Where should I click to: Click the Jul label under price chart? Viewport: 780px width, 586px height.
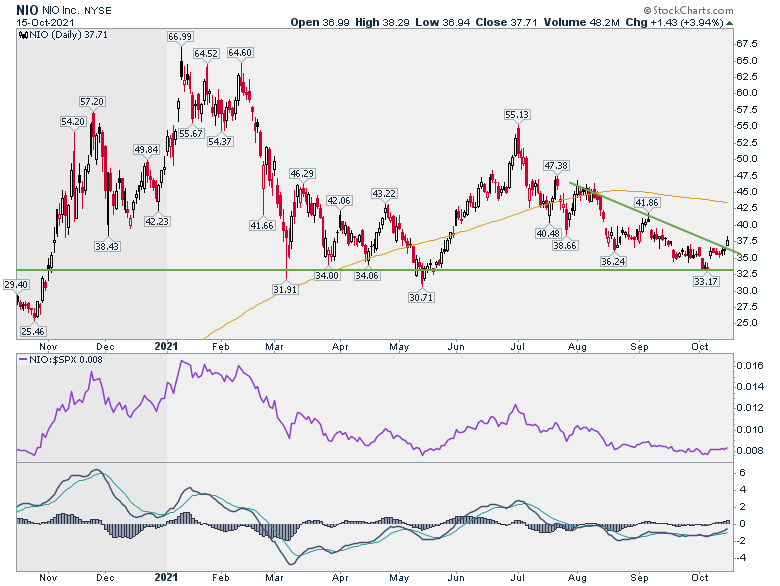tap(518, 347)
